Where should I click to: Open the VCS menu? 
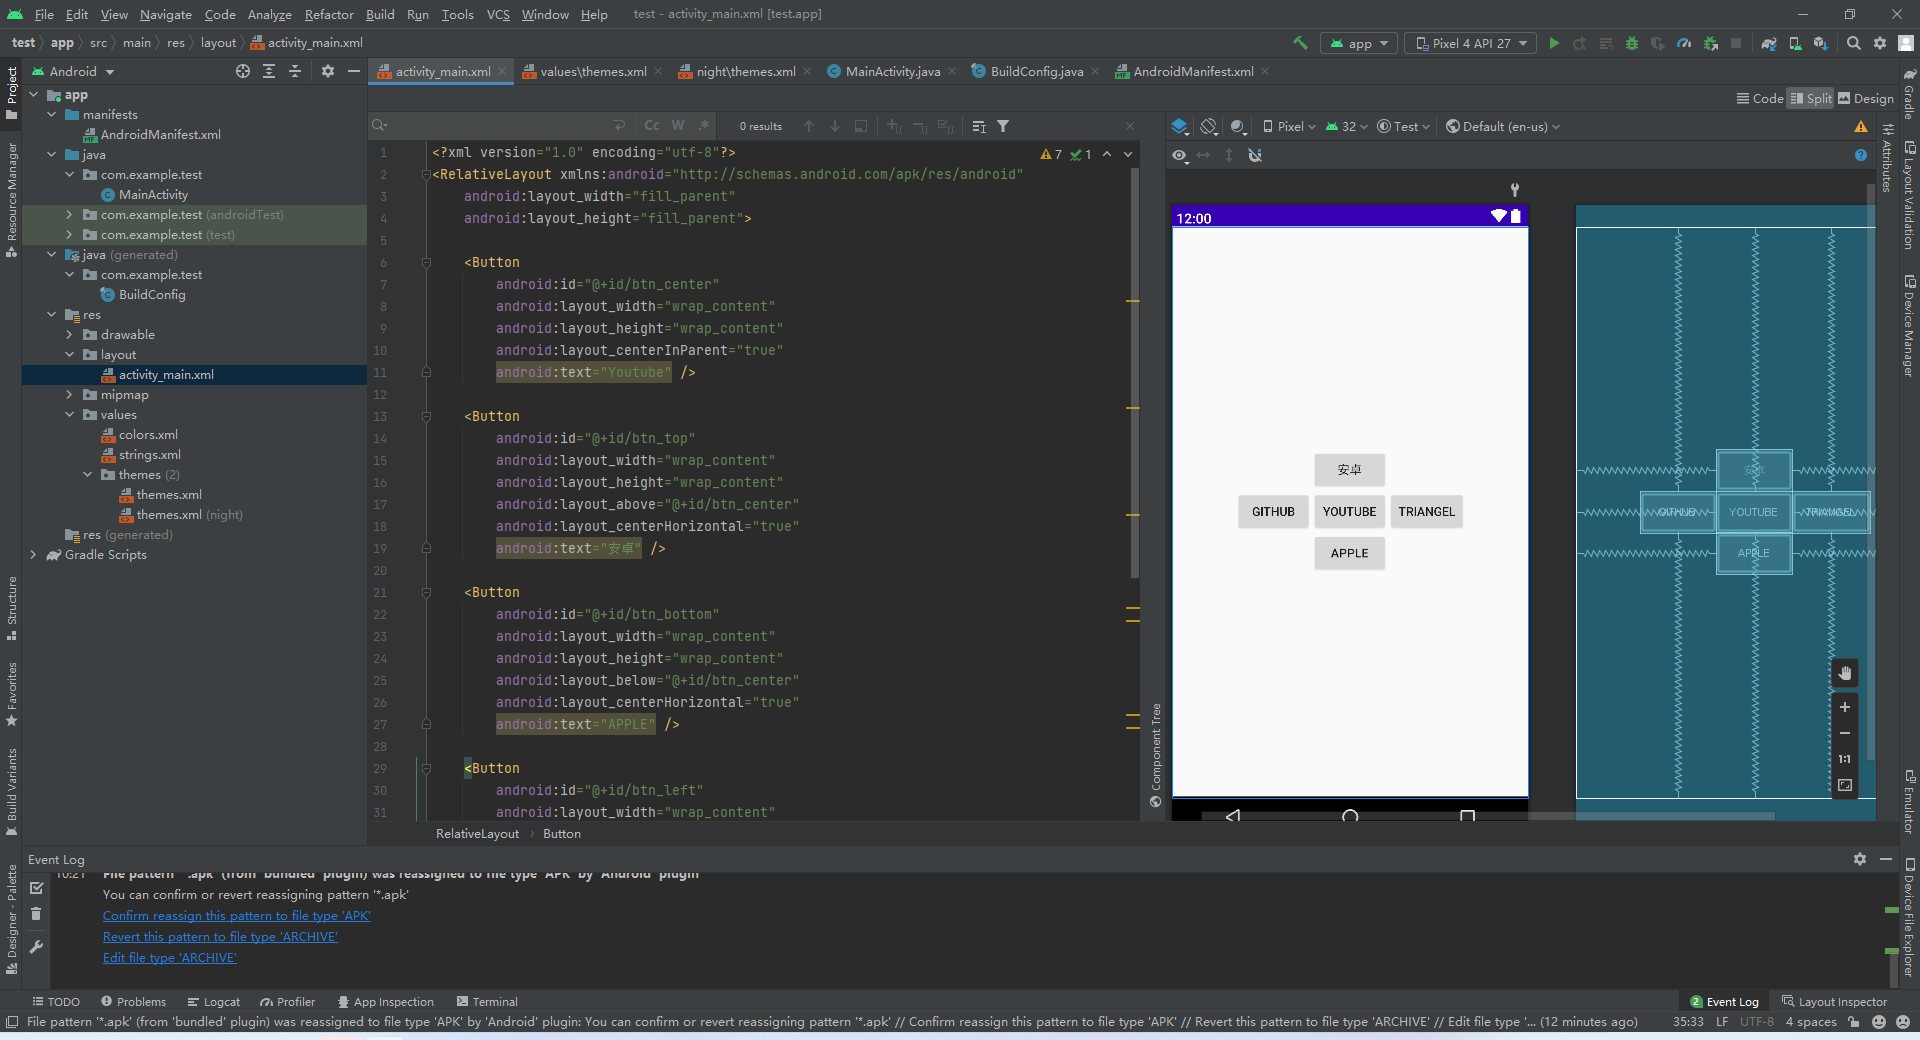[x=498, y=14]
